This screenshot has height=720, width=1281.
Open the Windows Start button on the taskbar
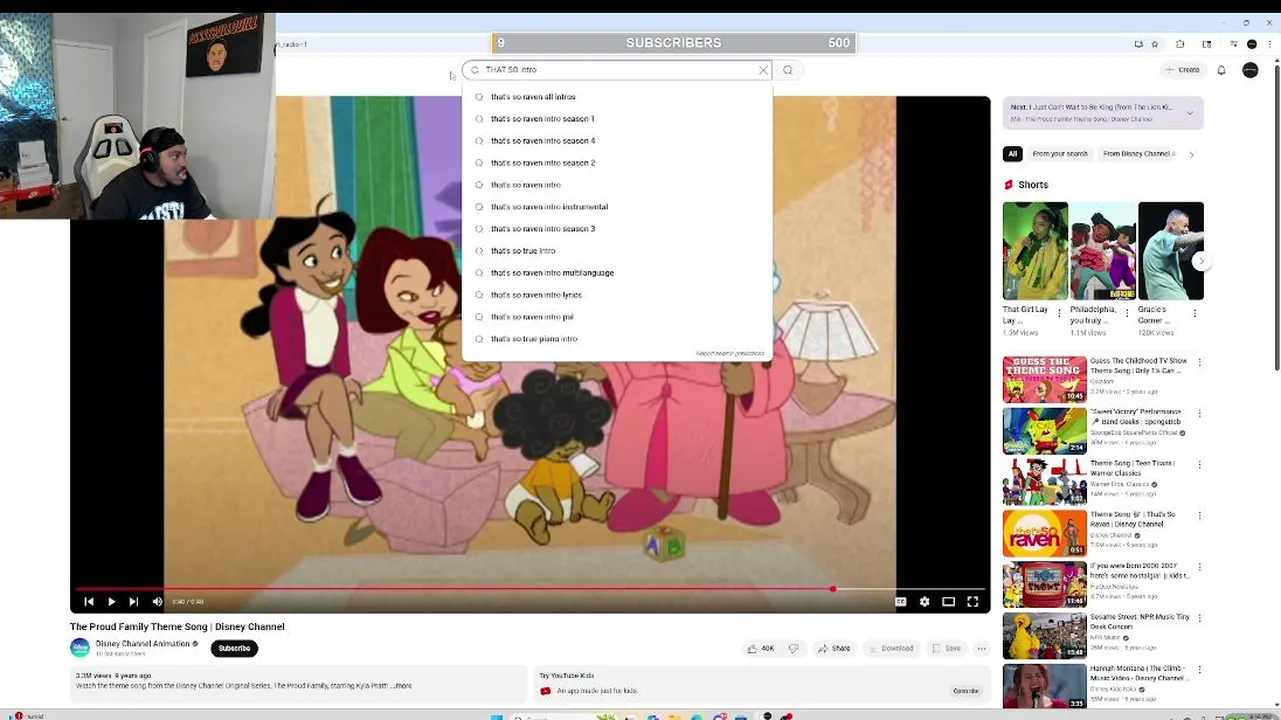click(497, 716)
